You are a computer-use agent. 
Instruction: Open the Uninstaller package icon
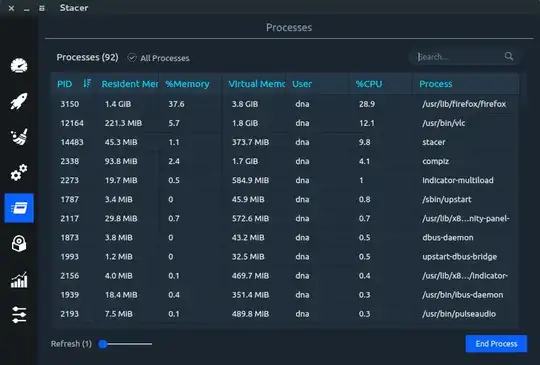19,244
